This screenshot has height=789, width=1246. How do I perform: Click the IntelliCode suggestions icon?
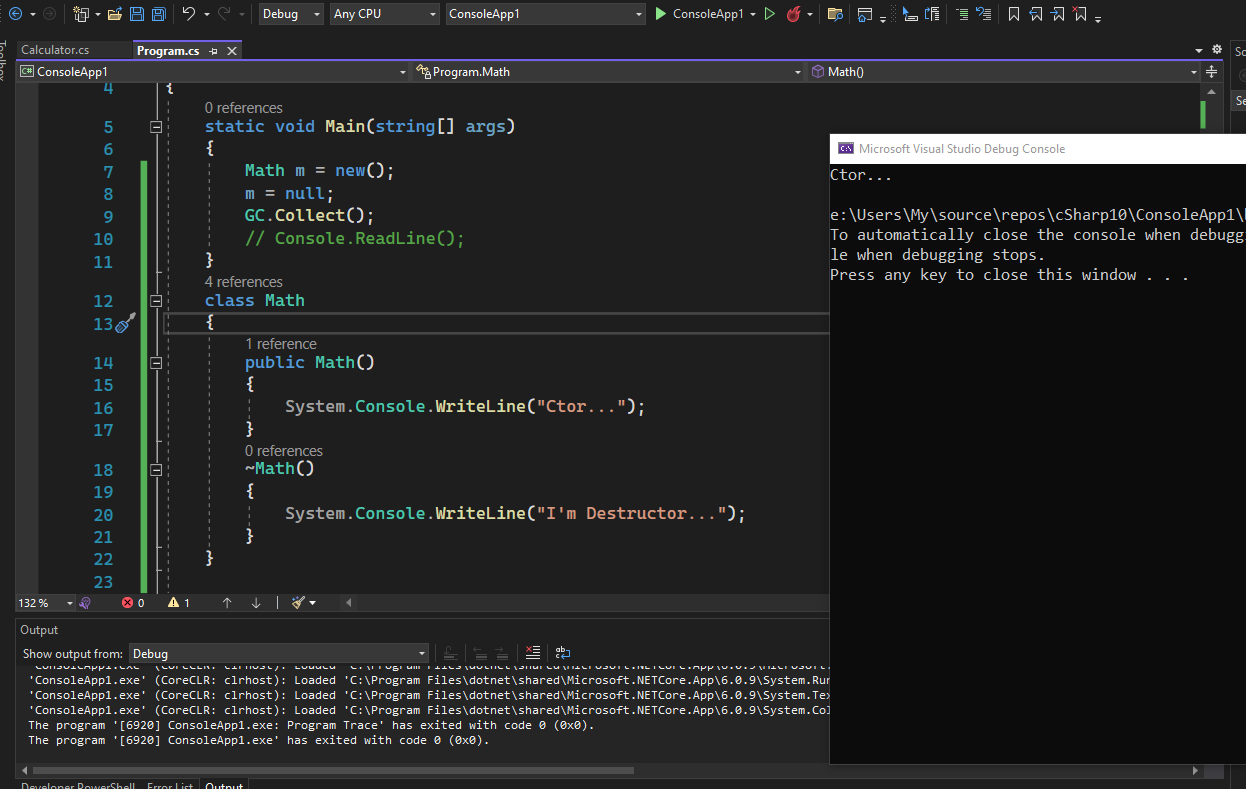(x=86, y=603)
